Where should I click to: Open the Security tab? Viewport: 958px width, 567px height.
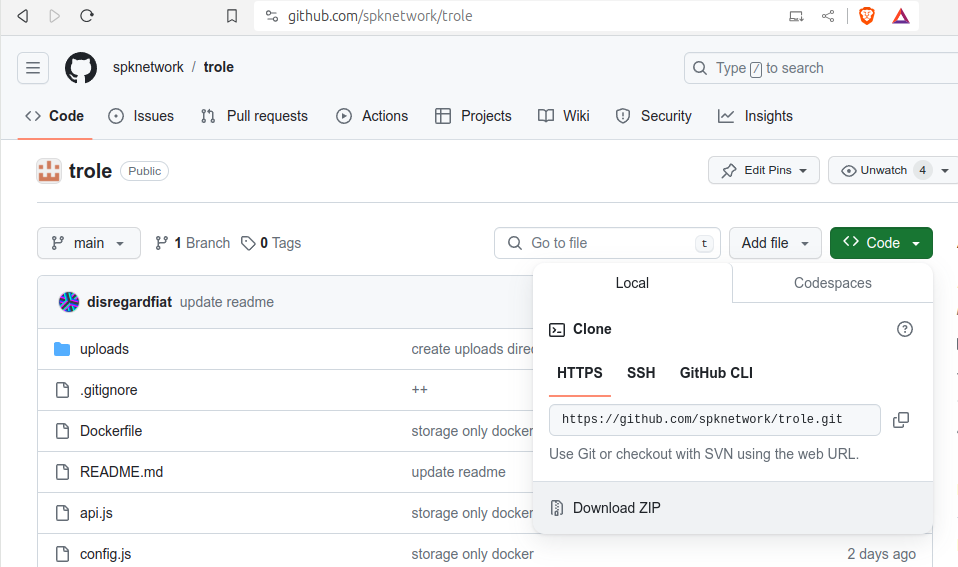click(x=654, y=116)
